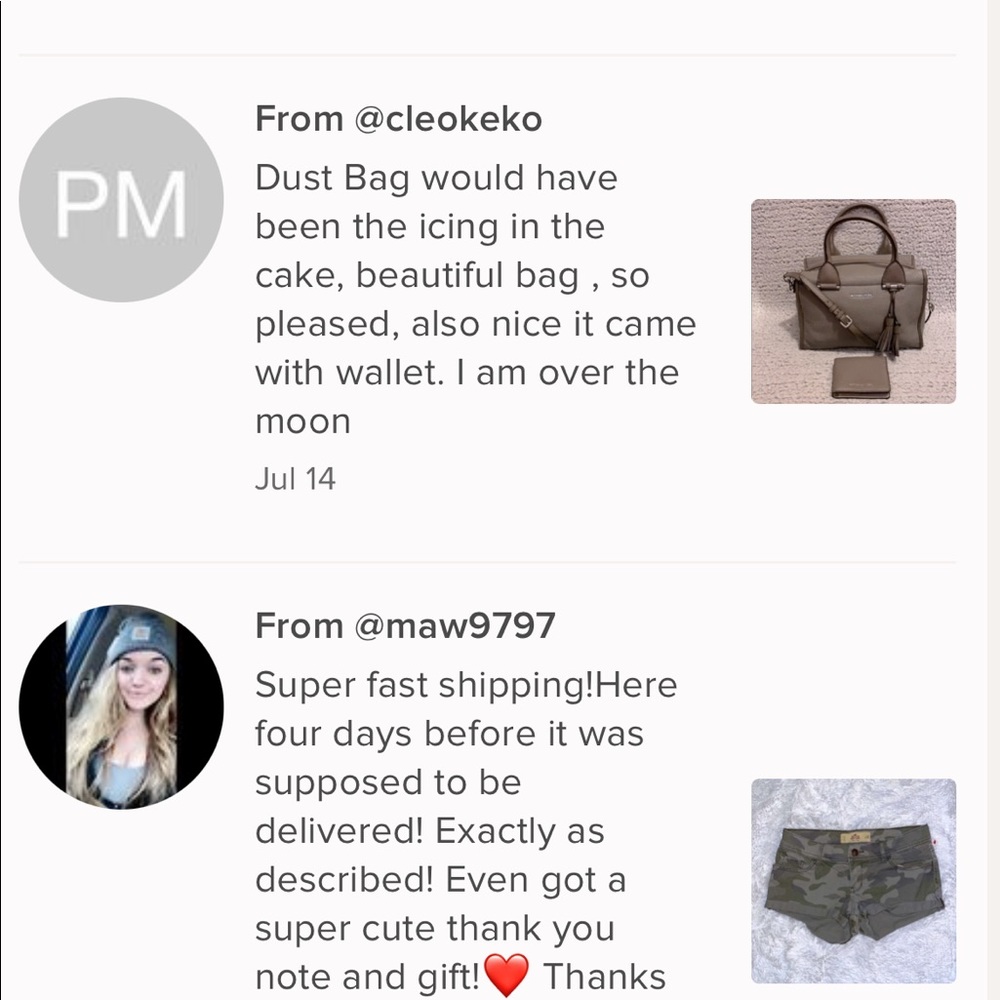Click the "described! Even got a" line

coord(440,880)
